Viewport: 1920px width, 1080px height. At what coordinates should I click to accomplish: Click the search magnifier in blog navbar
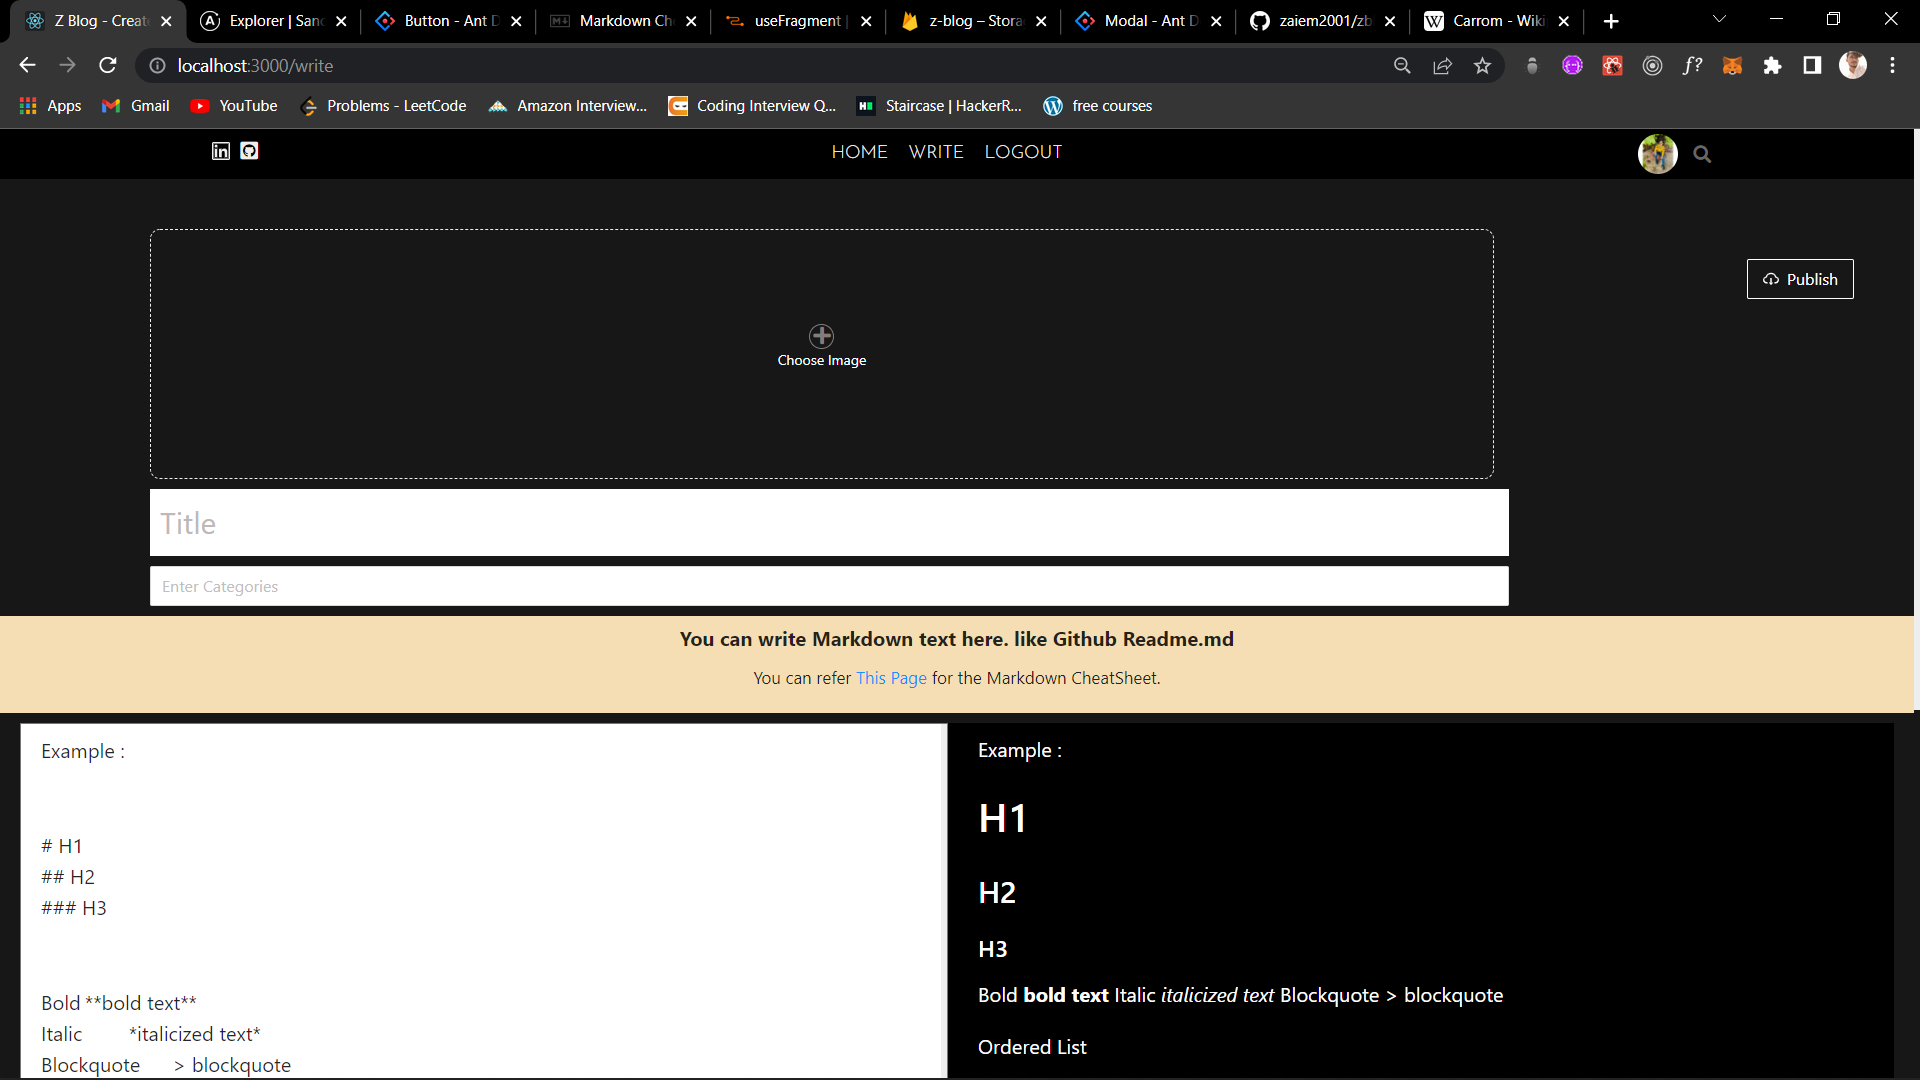click(x=1702, y=154)
